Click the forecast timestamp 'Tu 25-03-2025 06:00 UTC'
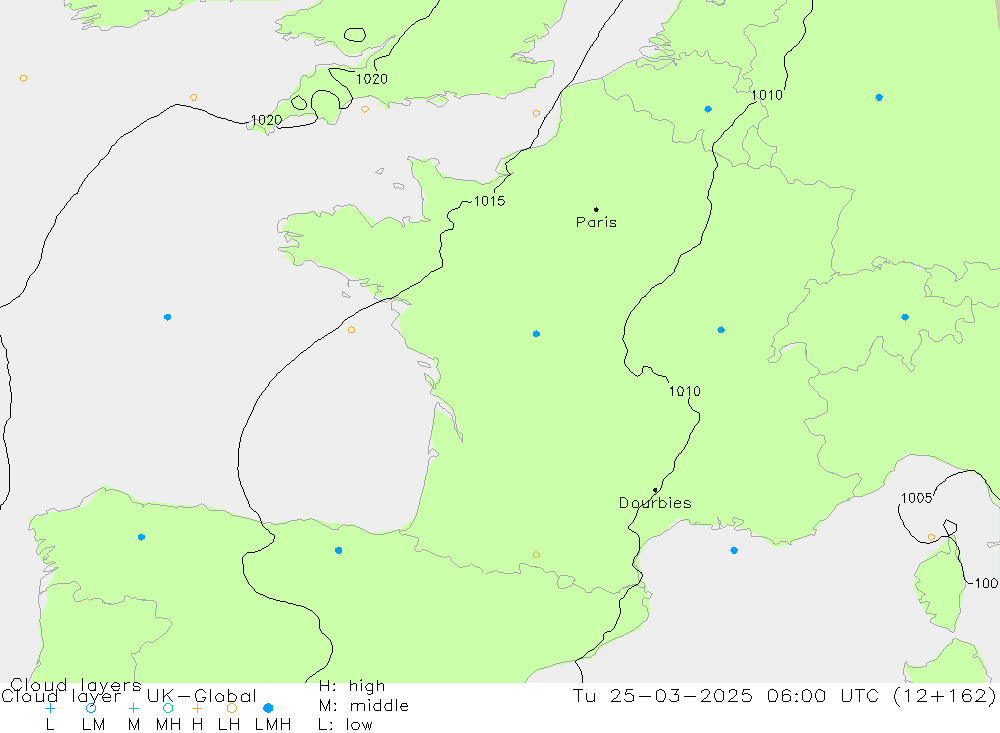This screenshot has width=1000, height=733. coord(724,695)
